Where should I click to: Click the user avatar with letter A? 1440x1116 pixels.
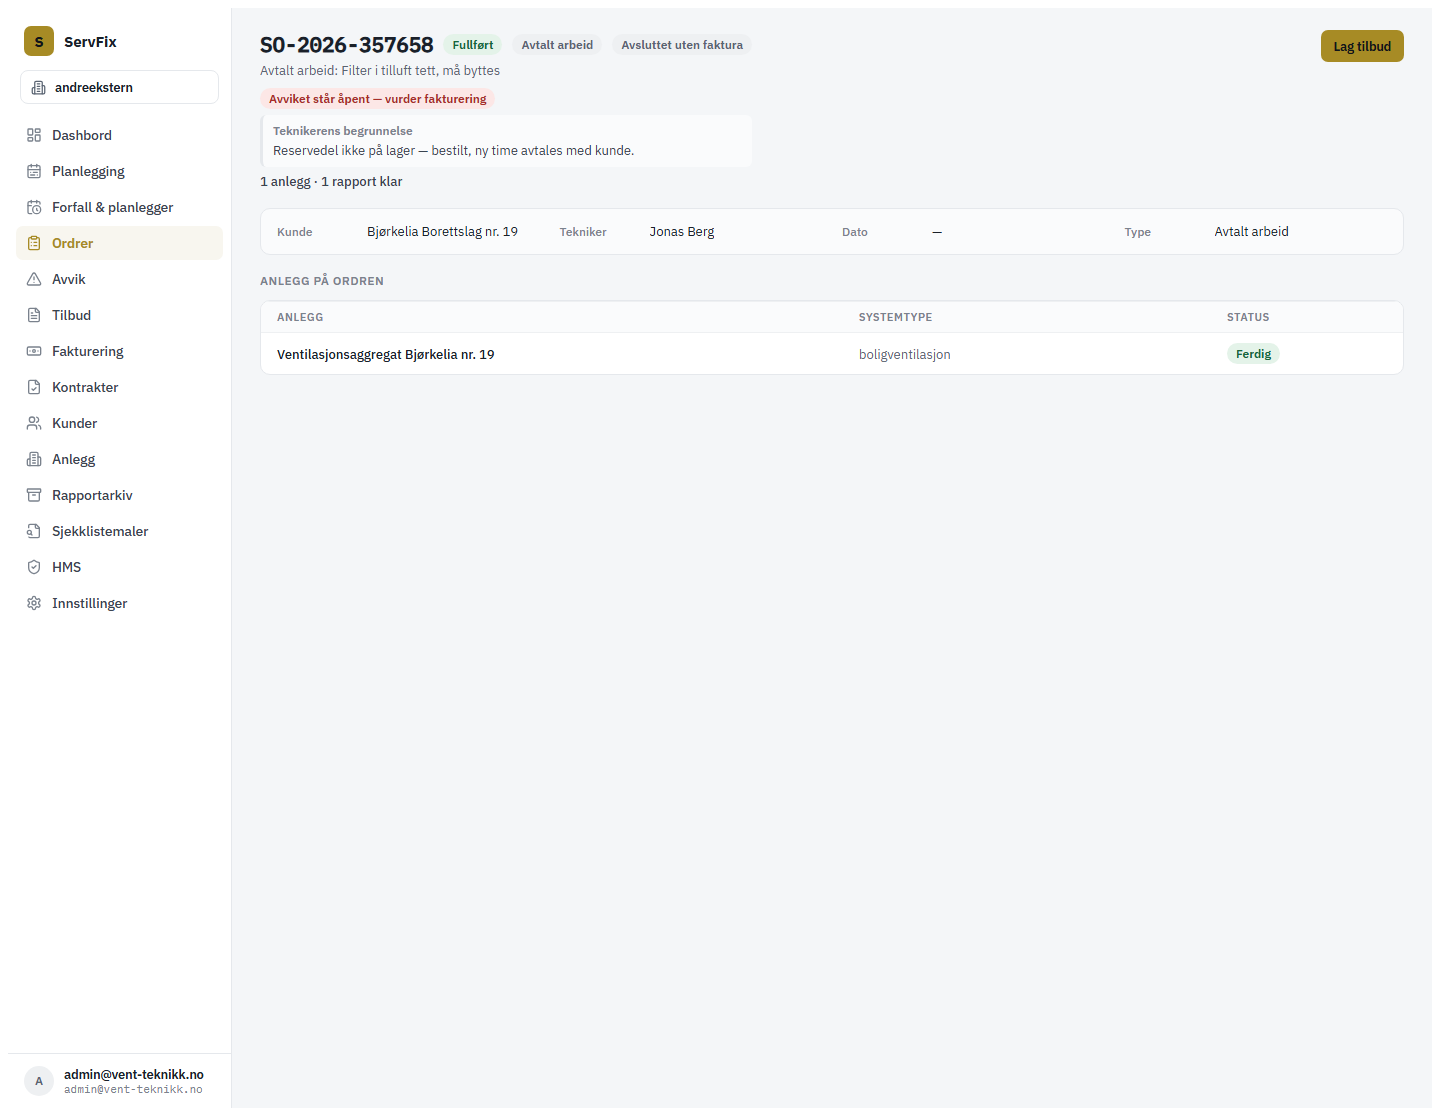[x=39, y=1081]
